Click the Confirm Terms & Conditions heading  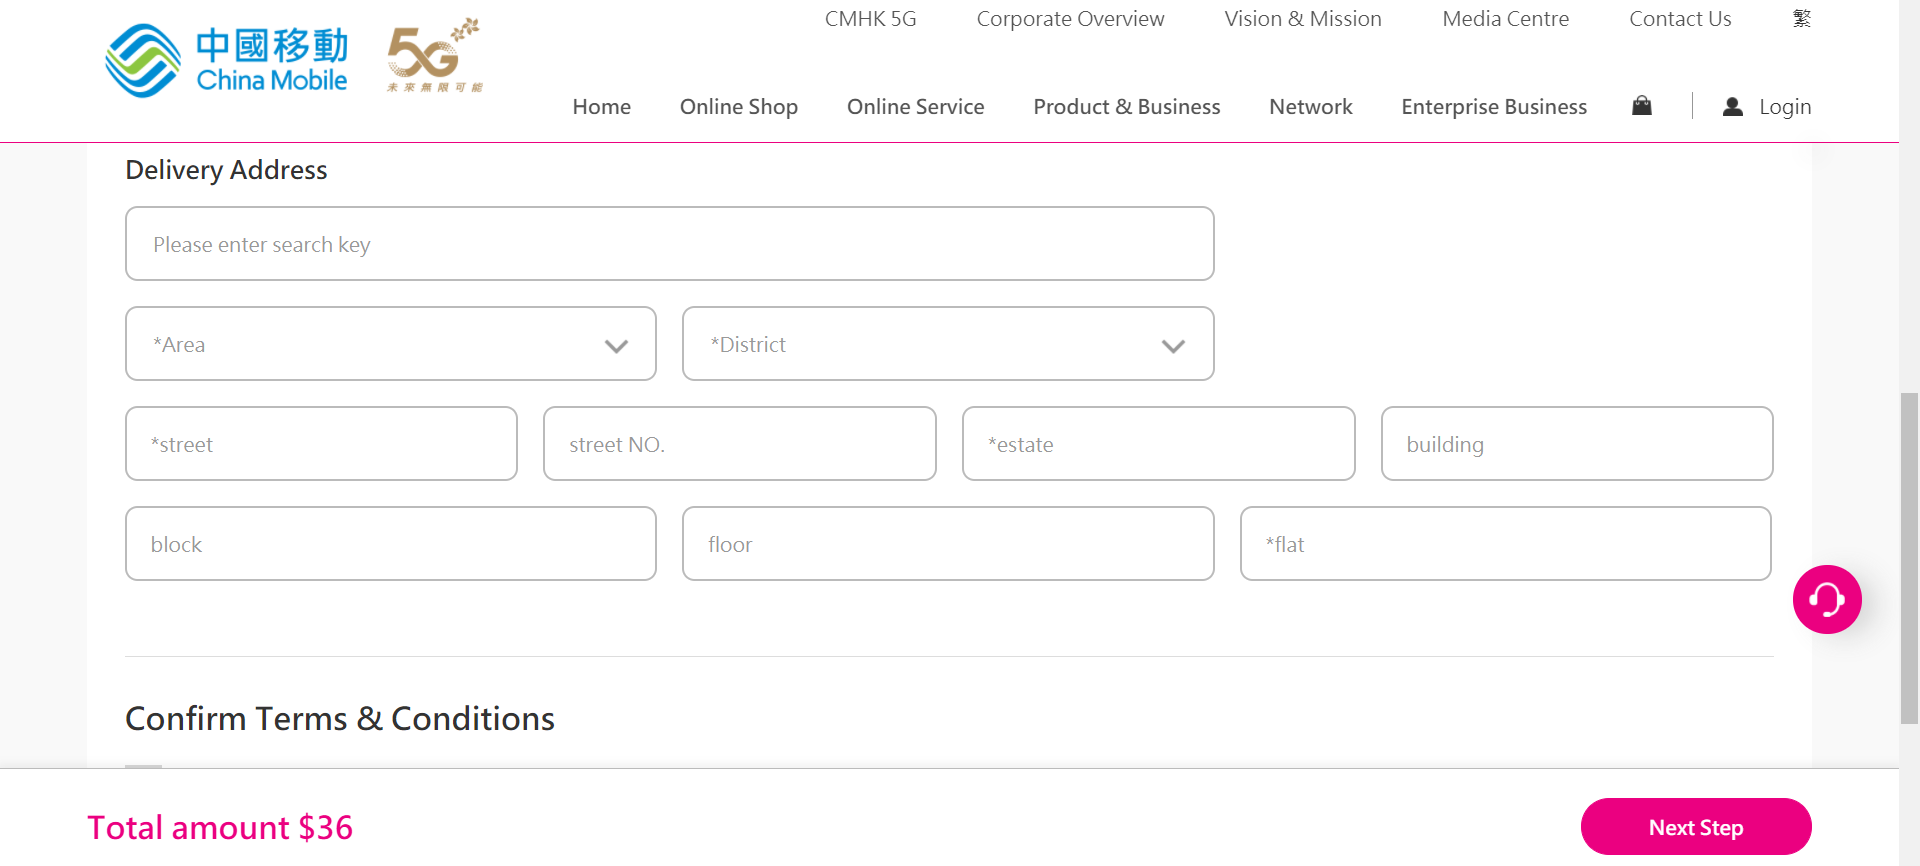coord(340,719)
